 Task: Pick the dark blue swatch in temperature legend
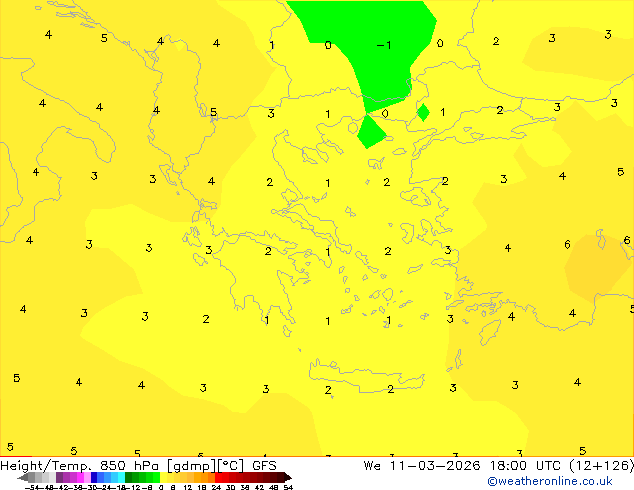click(x=94, y=478)
